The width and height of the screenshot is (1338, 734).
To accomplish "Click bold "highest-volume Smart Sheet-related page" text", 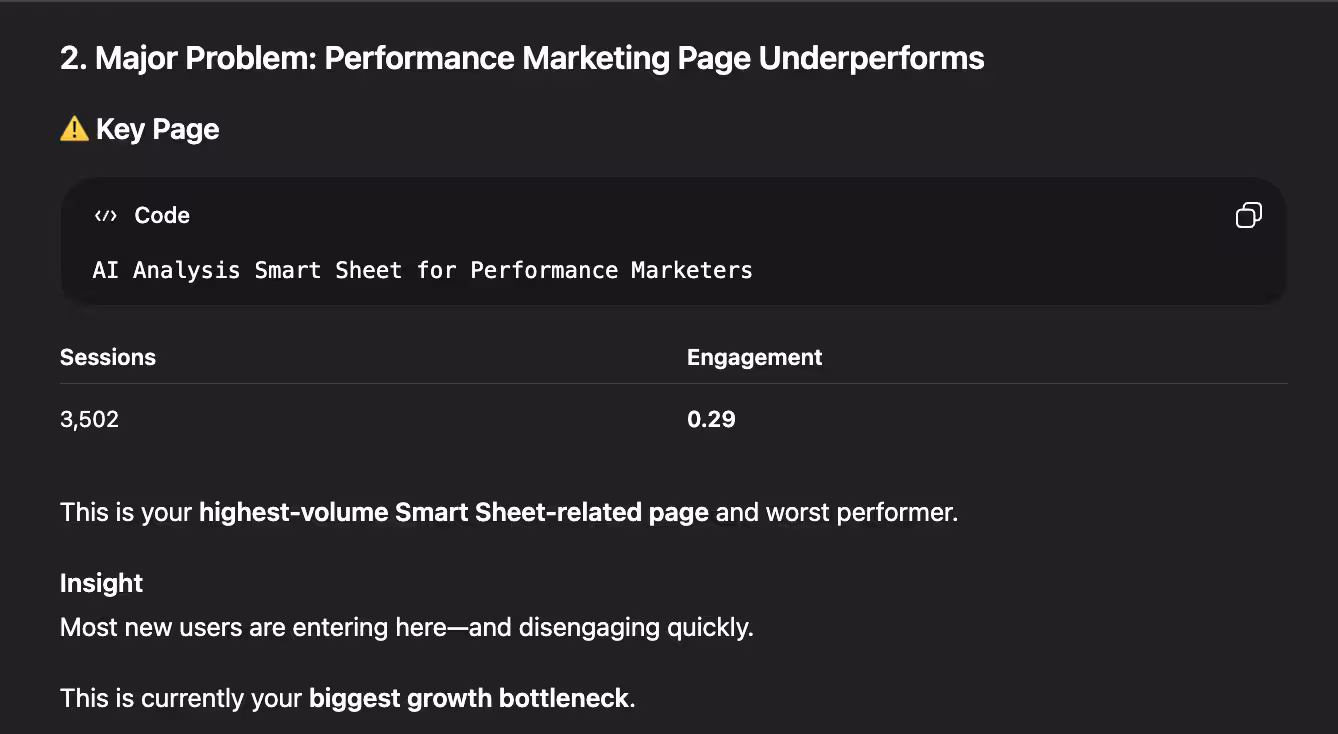I will point(453,513).
